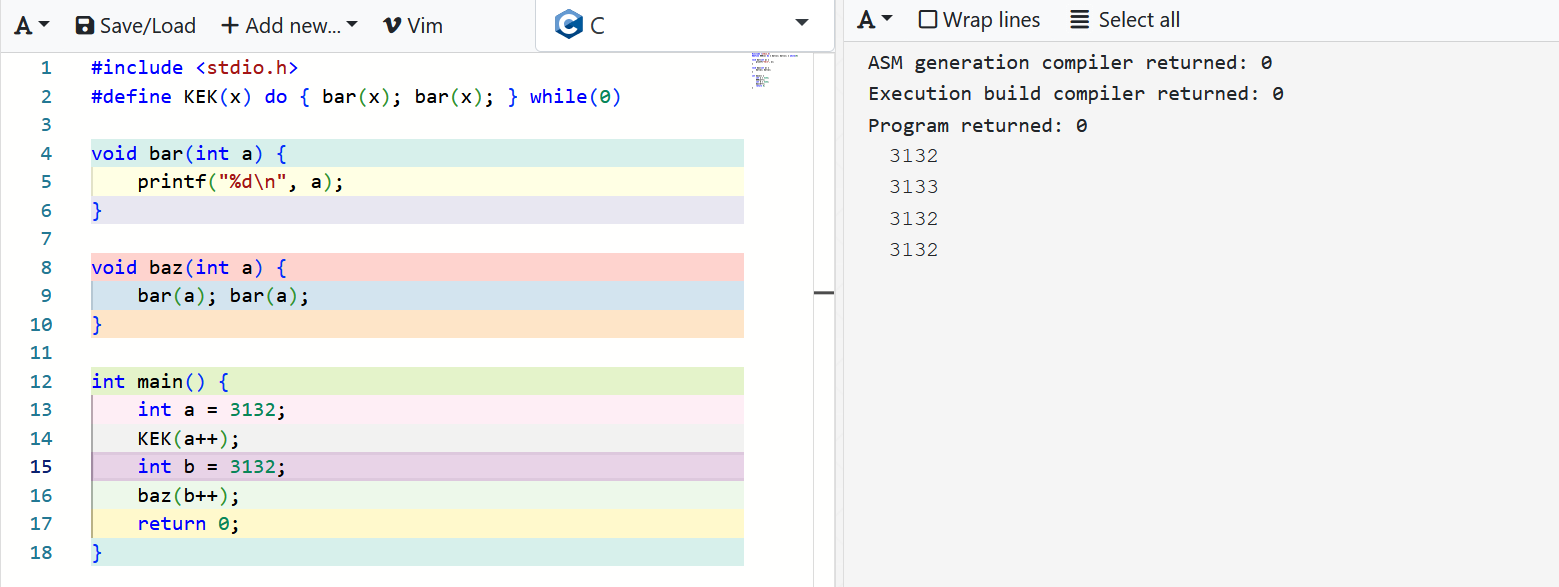Click the first 3132 output line
Screen dimensions: 1559x587
pos(914,156)
